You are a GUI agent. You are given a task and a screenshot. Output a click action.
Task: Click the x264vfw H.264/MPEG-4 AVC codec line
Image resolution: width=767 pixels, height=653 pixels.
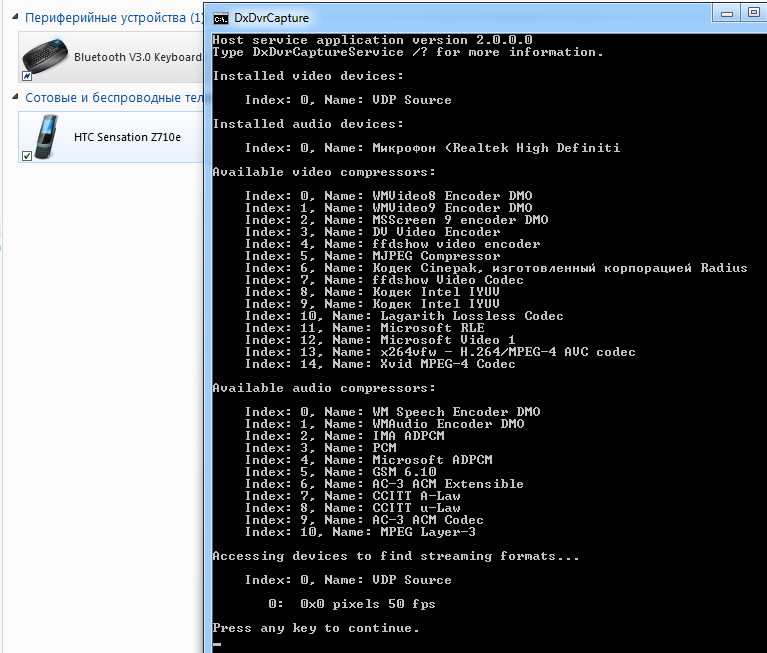pyautogui.click(x=440, y=352)
